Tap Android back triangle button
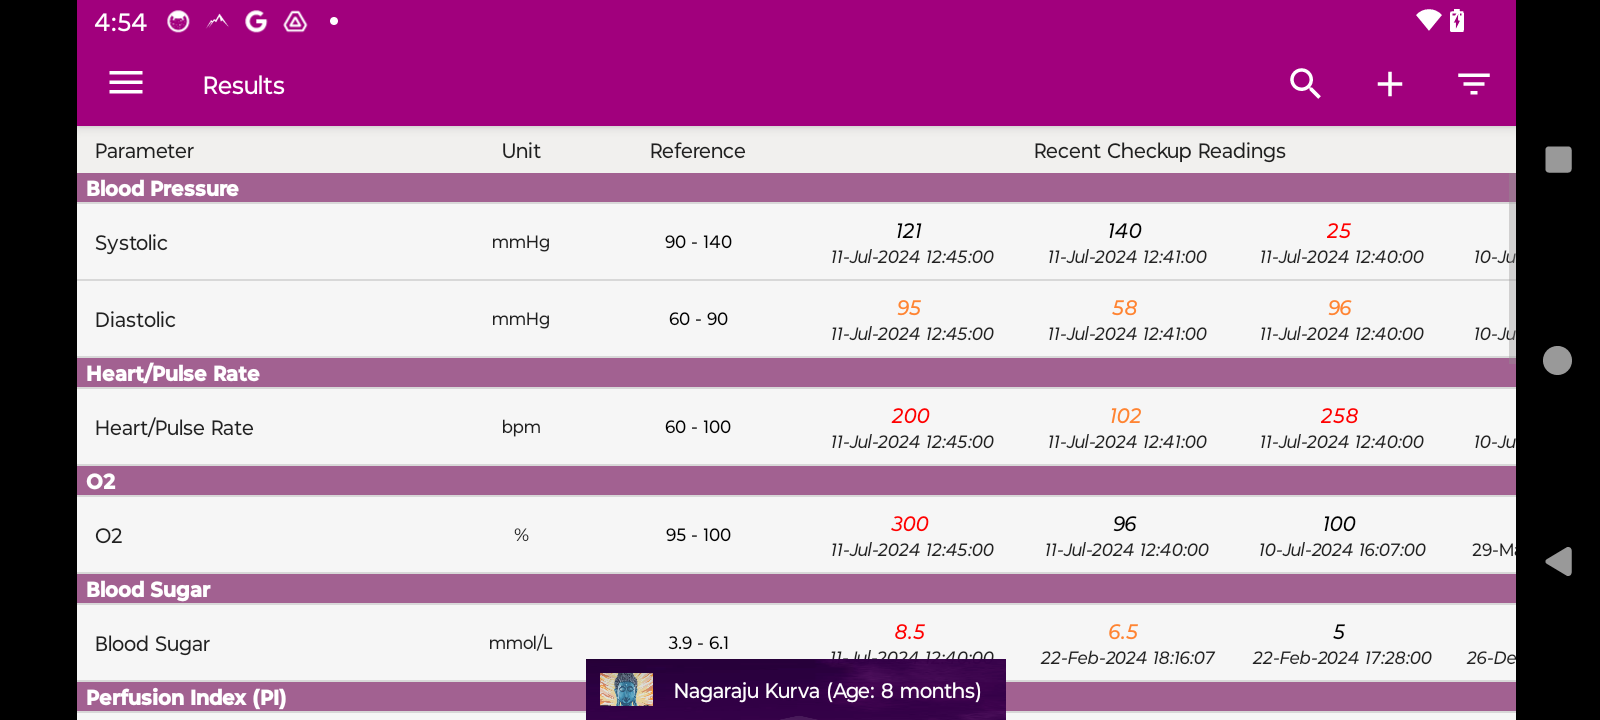Viewport: 1600px width, 720px height. (1558, 561)
